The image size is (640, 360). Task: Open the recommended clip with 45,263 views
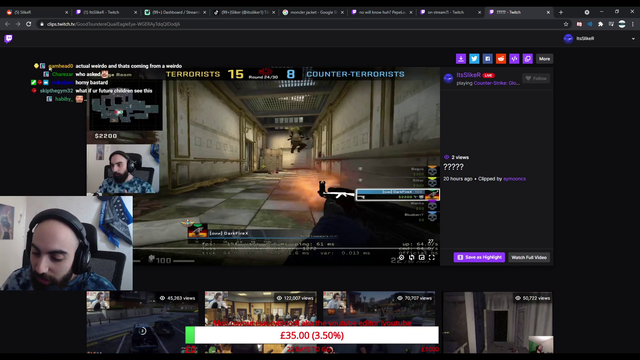[142, 322]
